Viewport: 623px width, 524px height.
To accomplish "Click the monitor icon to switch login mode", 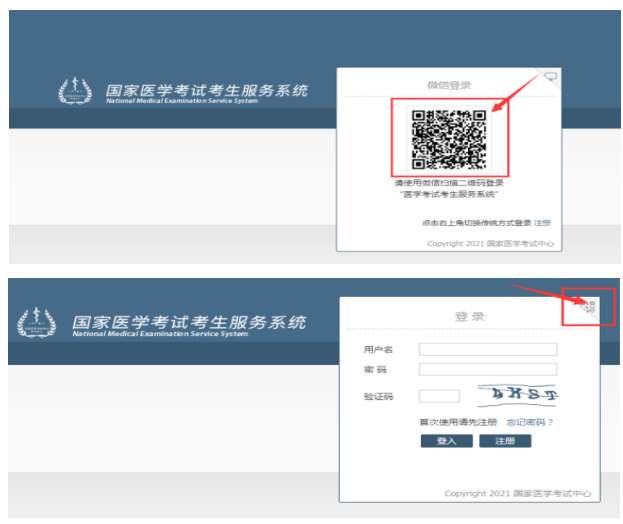I will click(x=550, y=76).
